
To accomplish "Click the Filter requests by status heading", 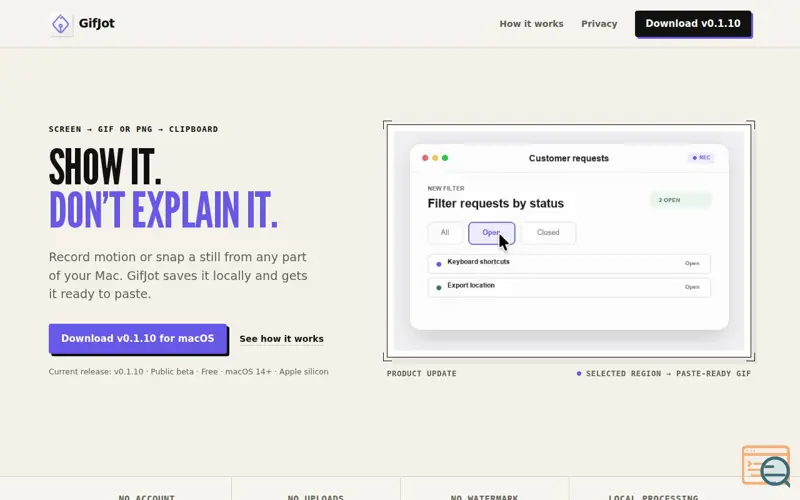I will click(495, 204).
